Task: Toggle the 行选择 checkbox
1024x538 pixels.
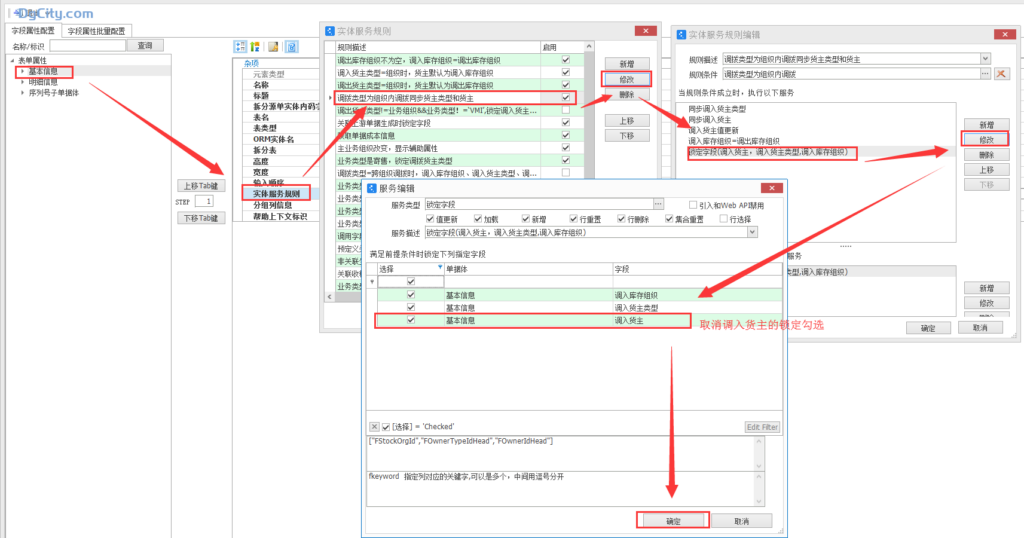Action: pyautogui.click(x=721, y=219)
